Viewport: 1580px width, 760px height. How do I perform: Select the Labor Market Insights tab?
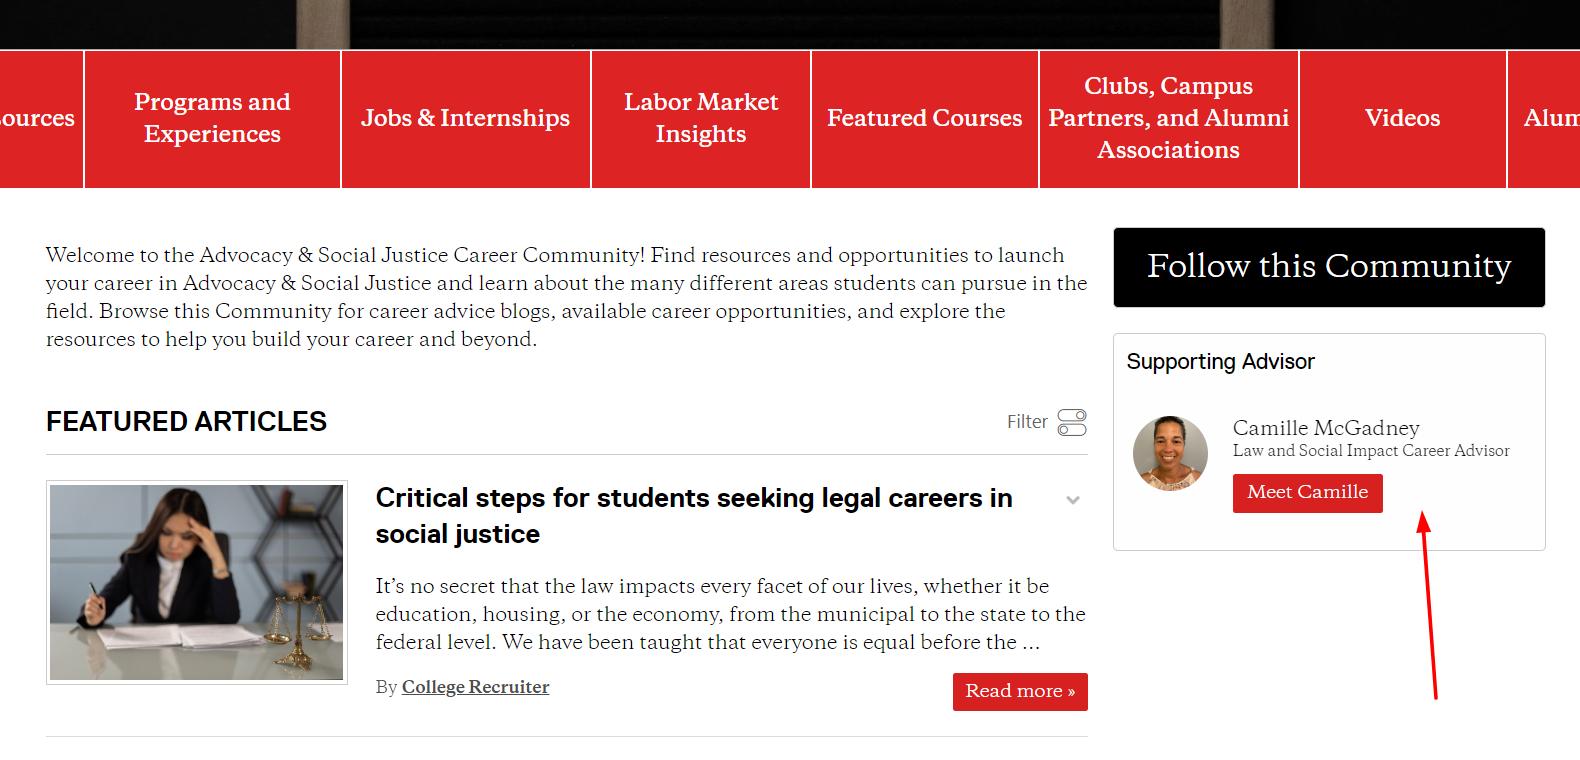tap(700, 118)
